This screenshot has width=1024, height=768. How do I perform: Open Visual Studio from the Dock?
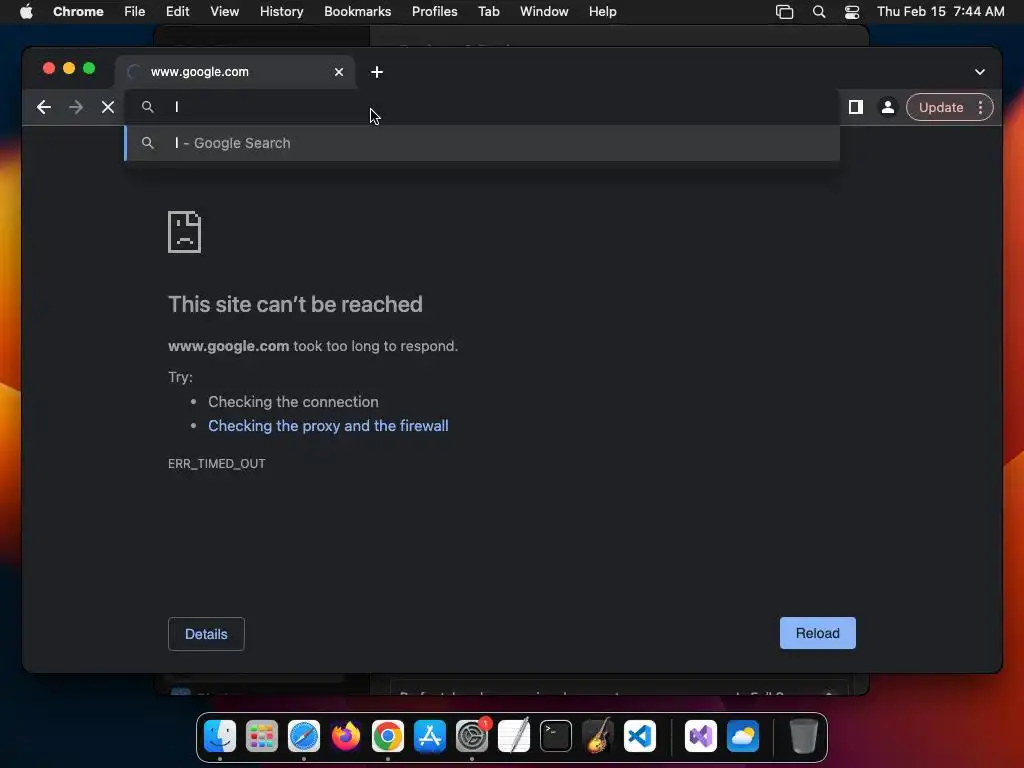coord(701,737)
